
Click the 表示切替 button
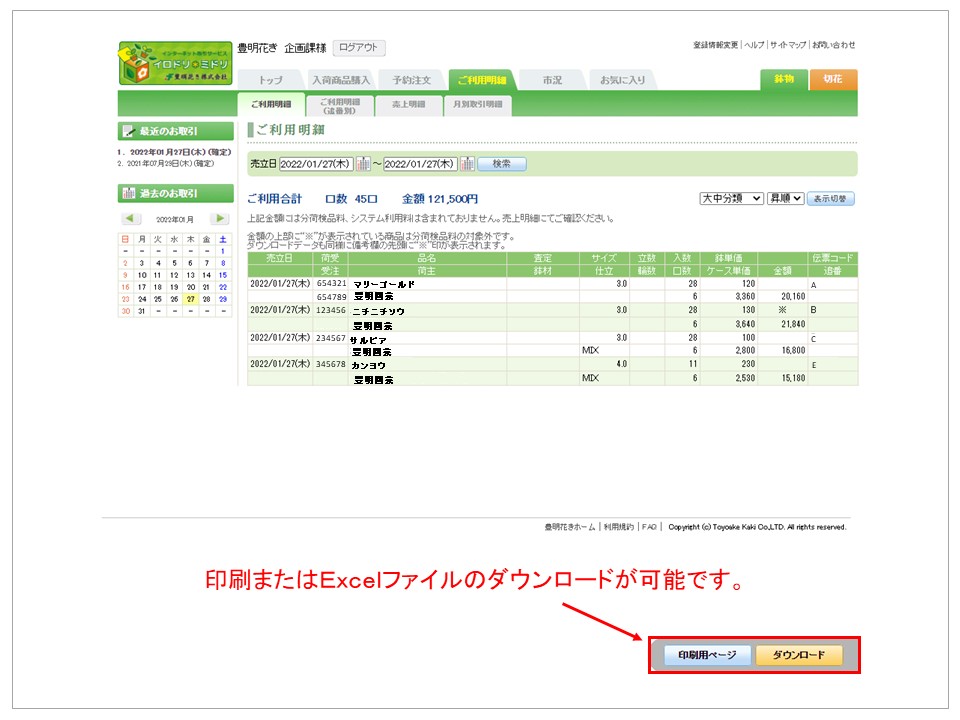pos(831,199)
